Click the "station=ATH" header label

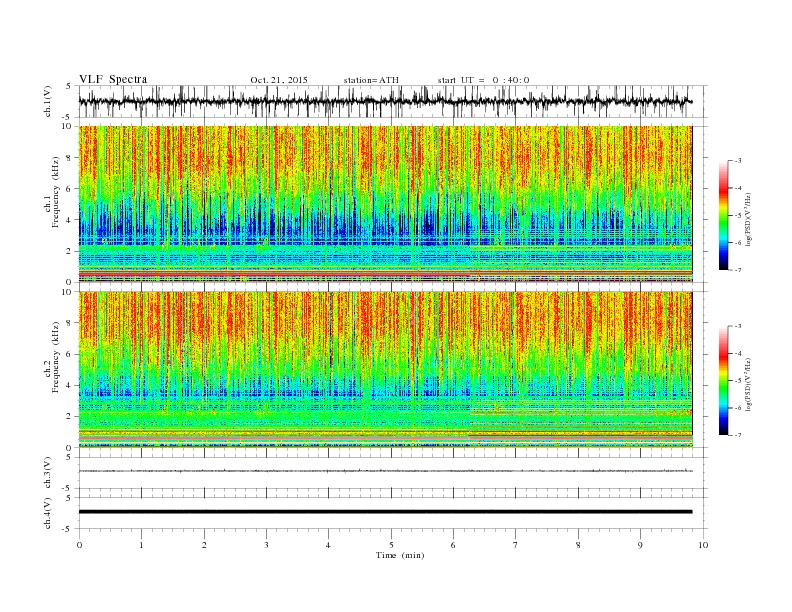[x=371, y=80]
